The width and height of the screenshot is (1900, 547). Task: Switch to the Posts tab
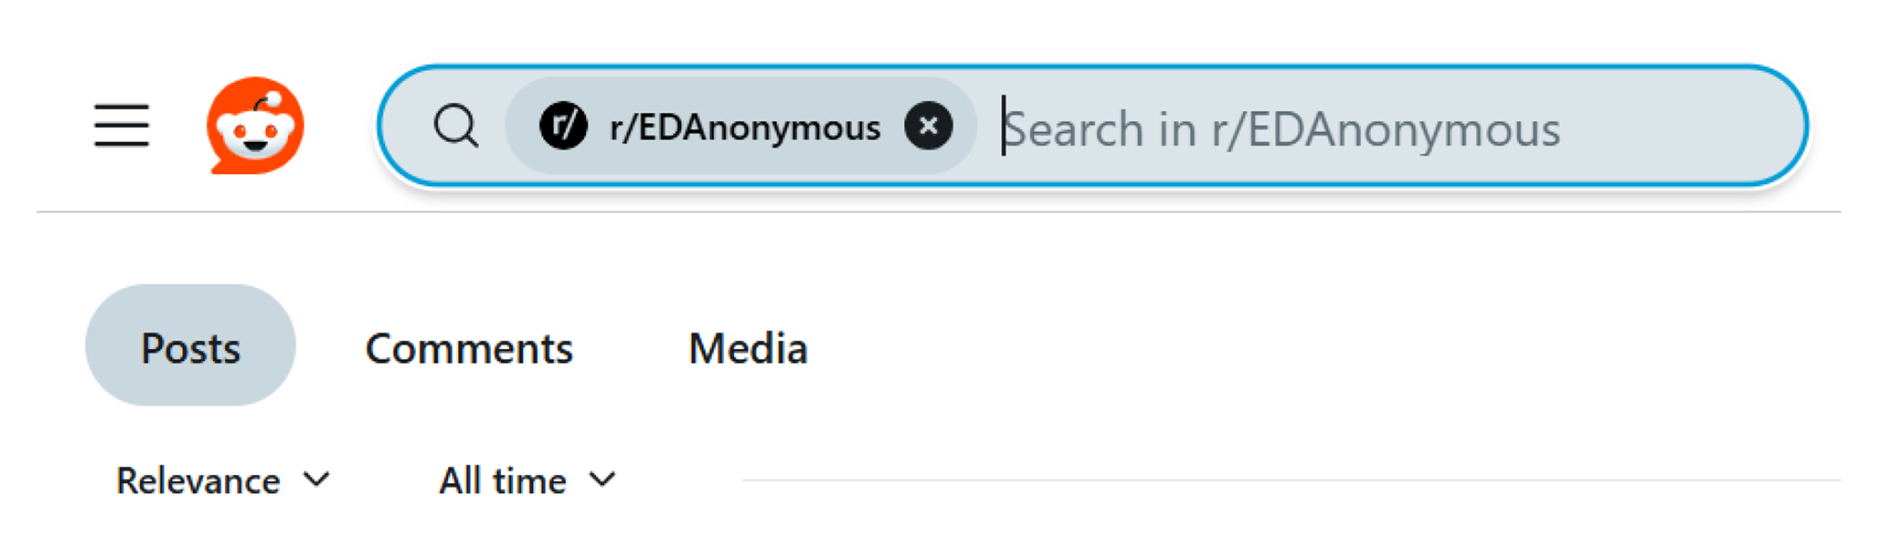pyautogui.click(x=190, y=346)
